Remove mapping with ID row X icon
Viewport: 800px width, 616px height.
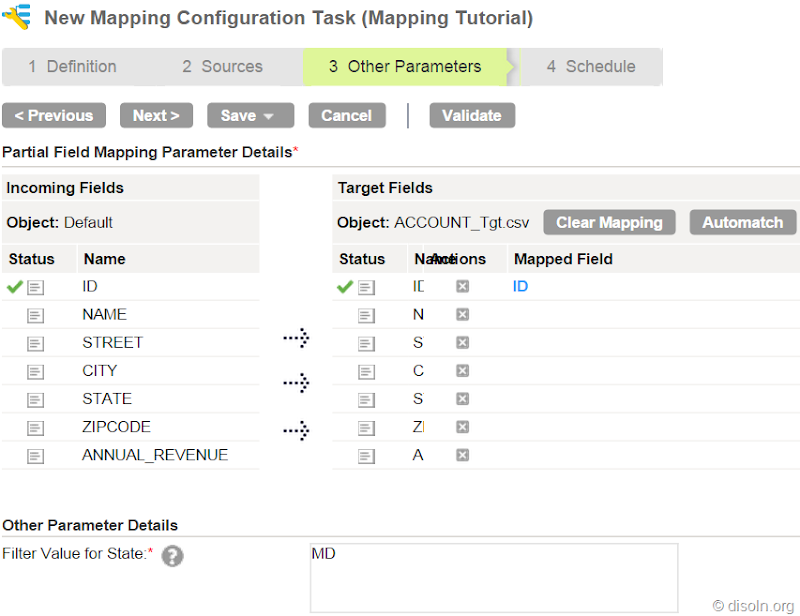pyautogui.click(x=462, y=287)
